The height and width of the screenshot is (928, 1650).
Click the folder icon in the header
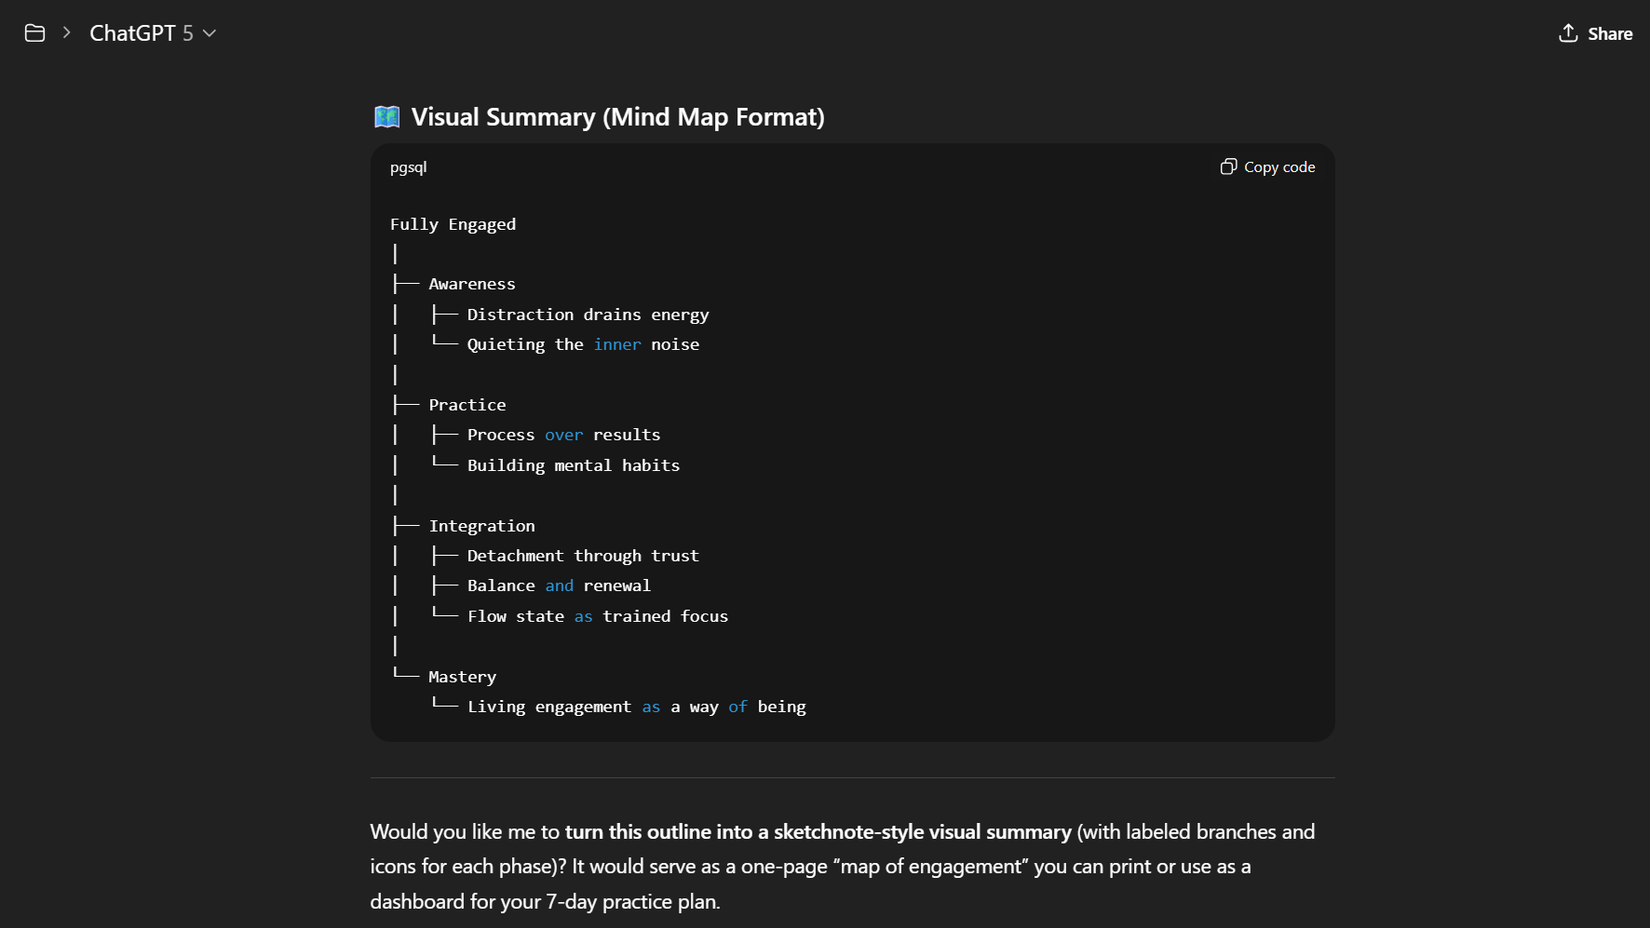[x=35, y=33]
